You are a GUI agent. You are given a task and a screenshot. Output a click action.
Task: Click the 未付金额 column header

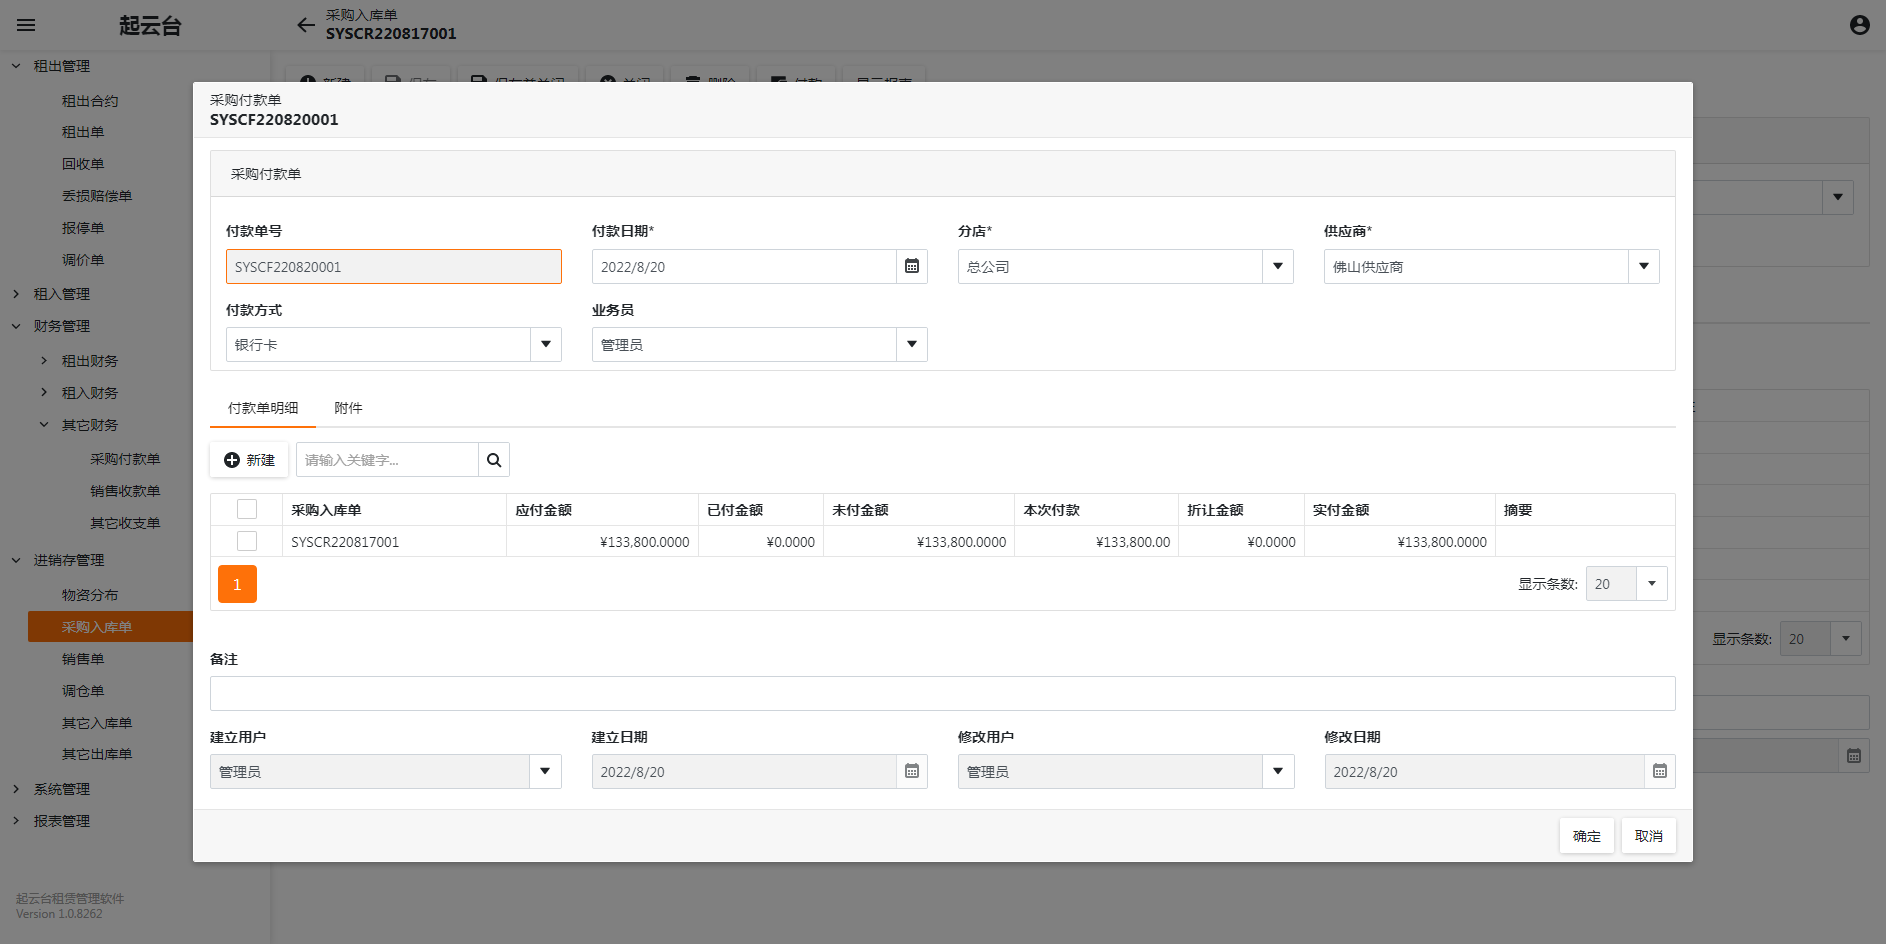point(919,510)
